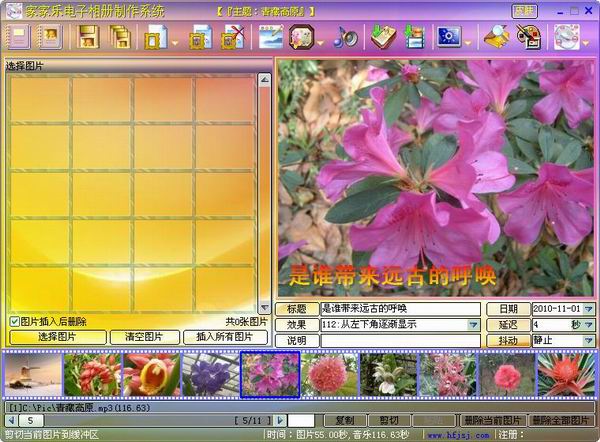600x442 pixels.
Task: Select the yellow-red bud closeup thumbnail
Action: tap(152, 375)
